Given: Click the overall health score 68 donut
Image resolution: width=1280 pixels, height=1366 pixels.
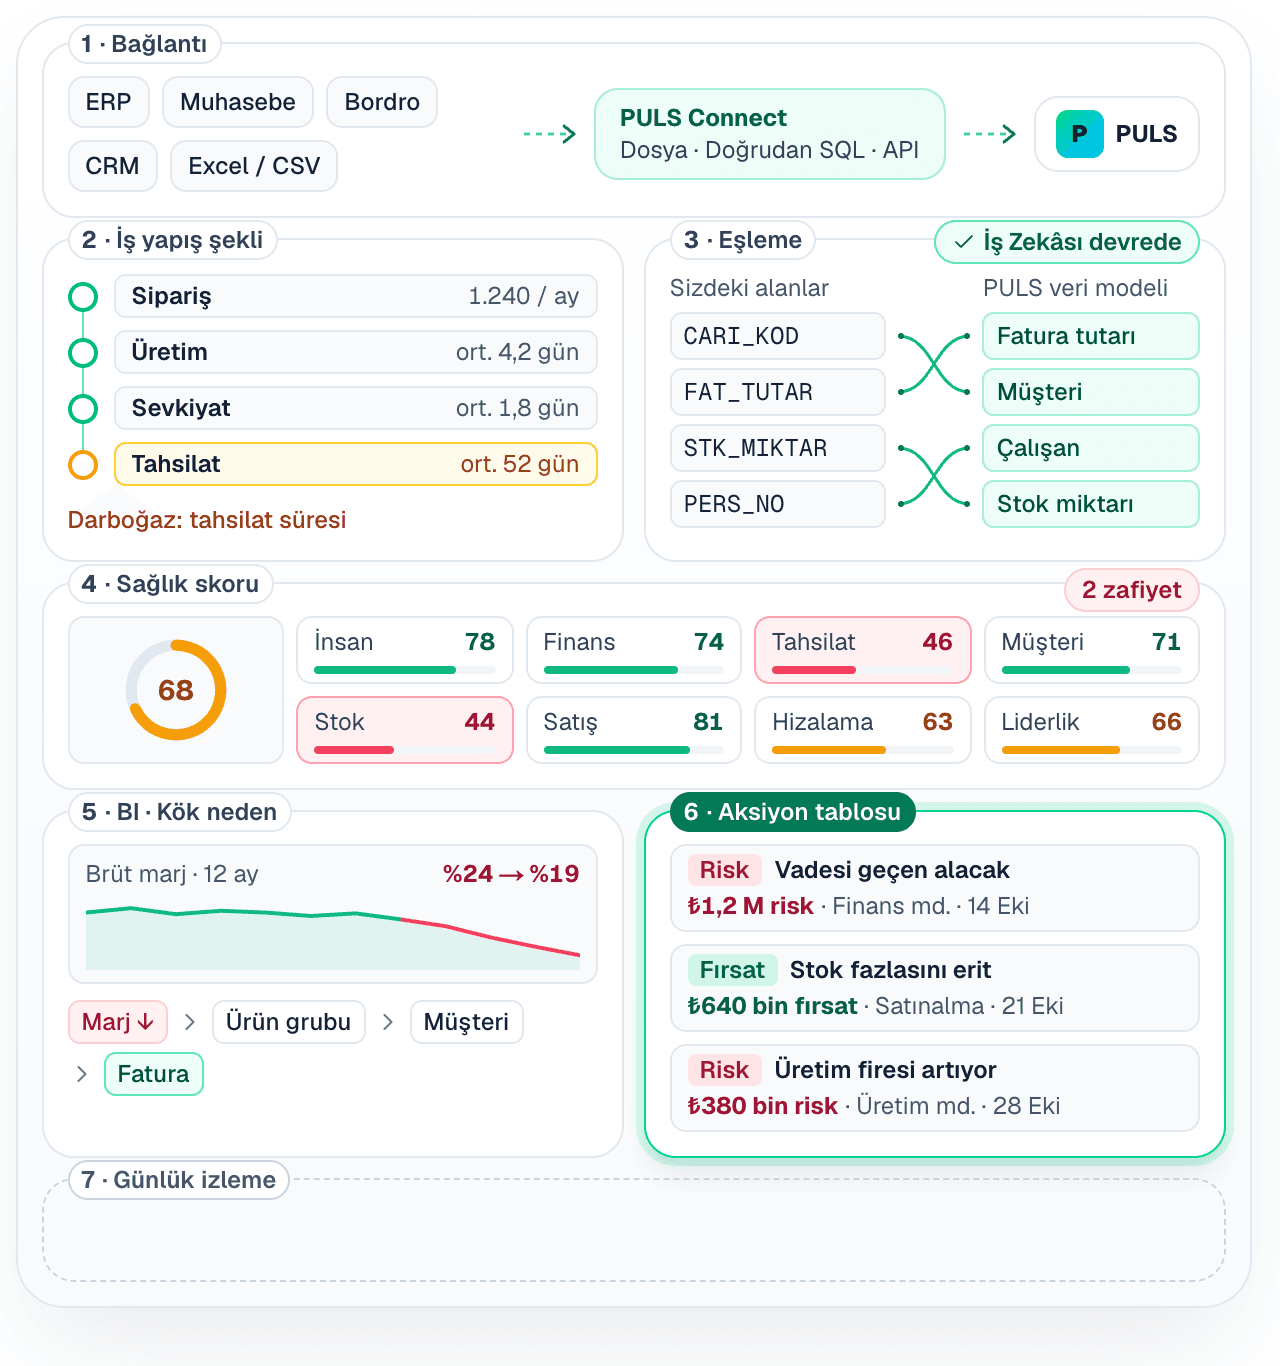Looking at the screenshot, I should [176, 690].
